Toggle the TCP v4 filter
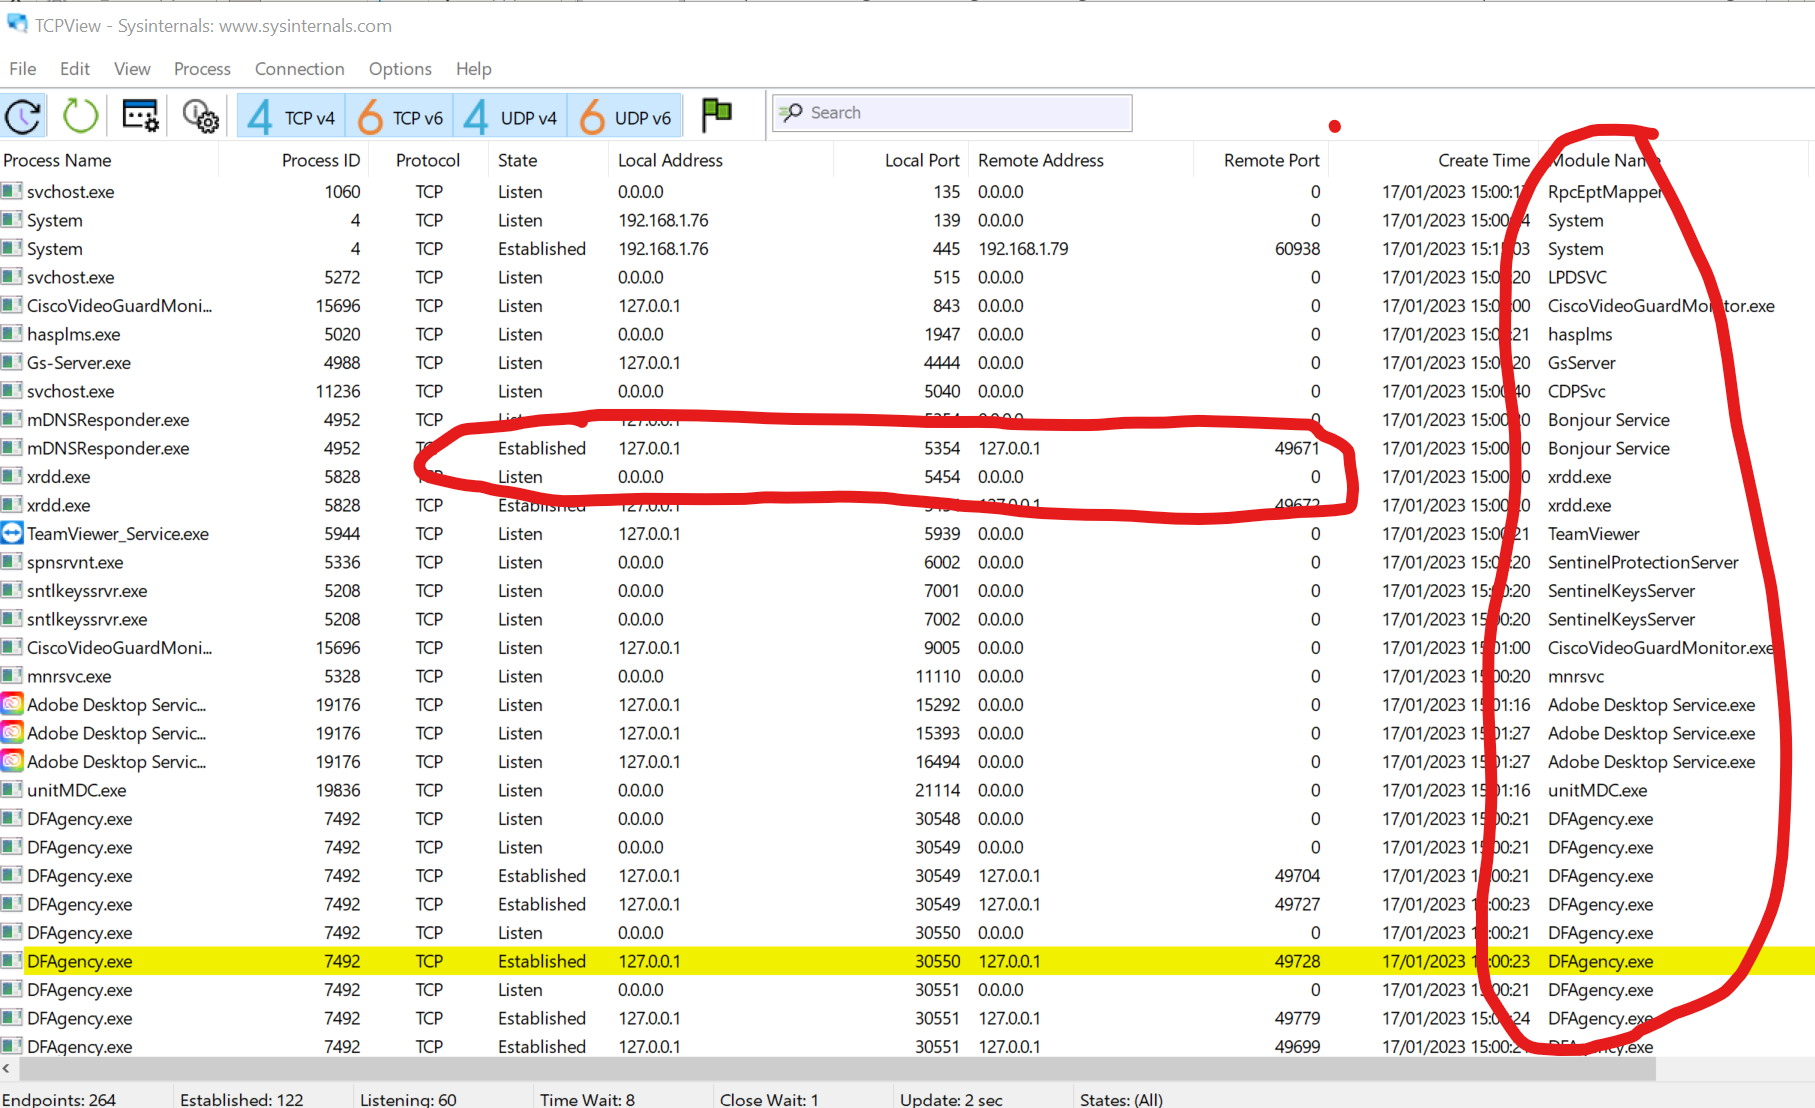1815x1108 pixels. pos(291,117)
